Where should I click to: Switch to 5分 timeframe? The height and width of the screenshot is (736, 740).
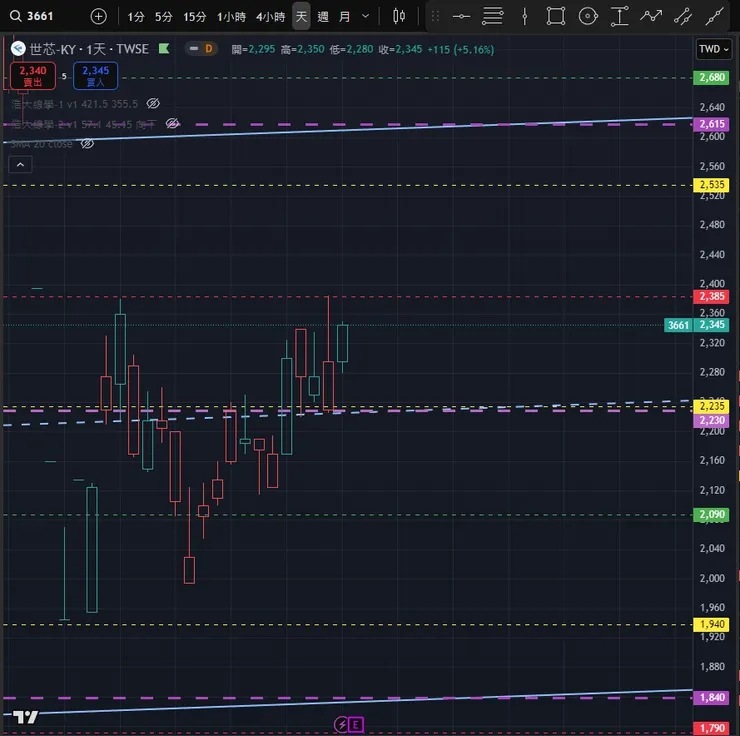(164, 17)
